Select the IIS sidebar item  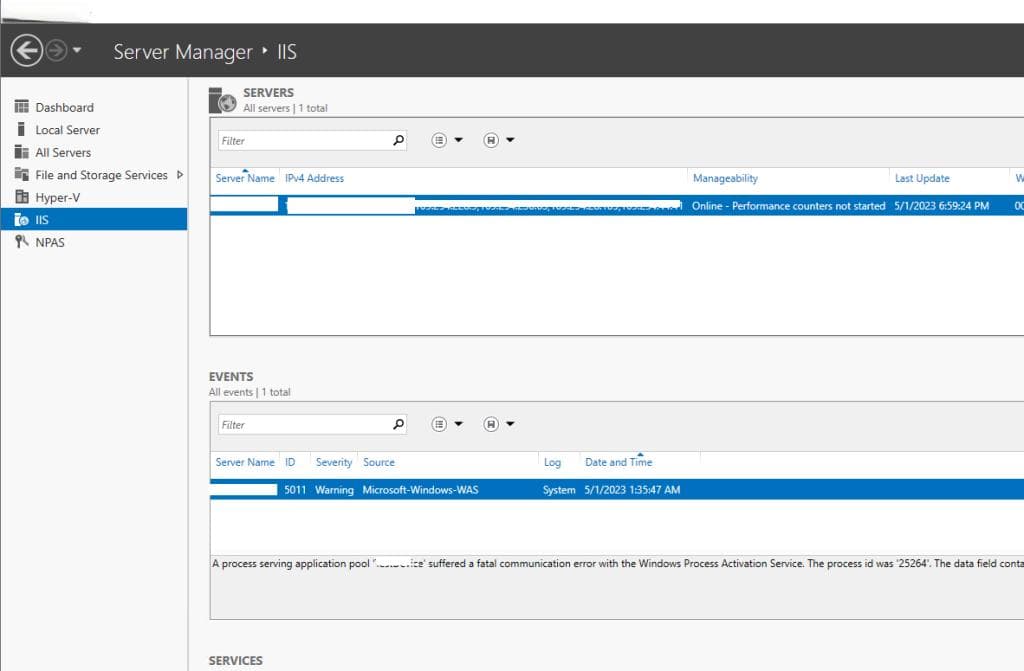coord(93,220)
